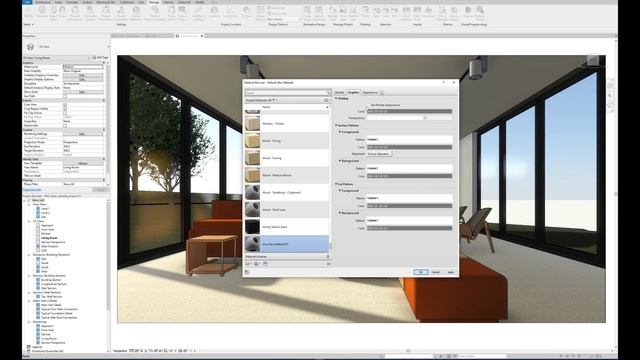
Task: Collapse Surface Pattern Foreground subsection
Action: coord(340,132)
